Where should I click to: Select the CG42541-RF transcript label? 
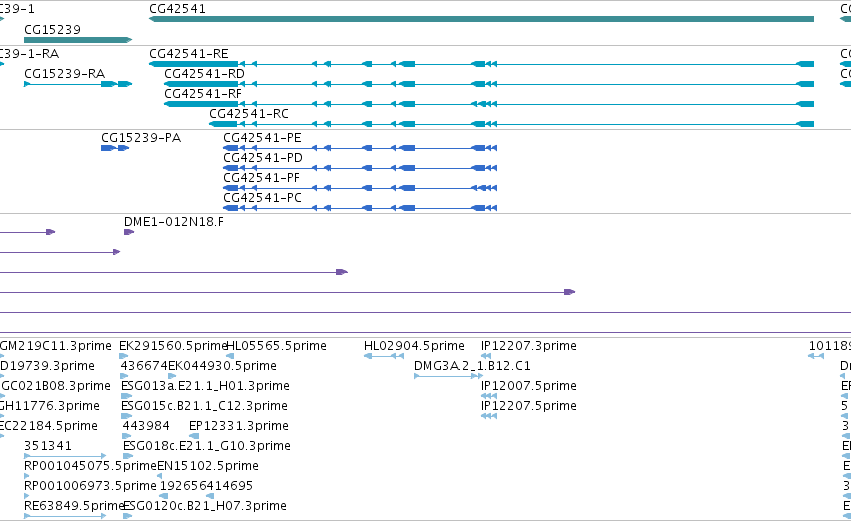(x=203, y=94)
